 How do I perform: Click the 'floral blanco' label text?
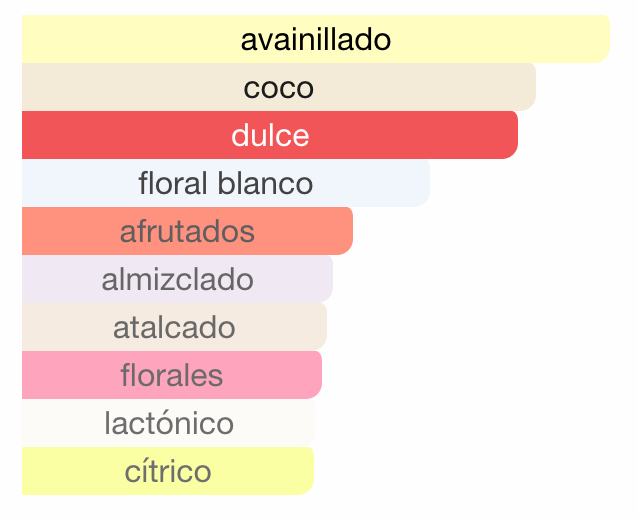coord(225,184)
